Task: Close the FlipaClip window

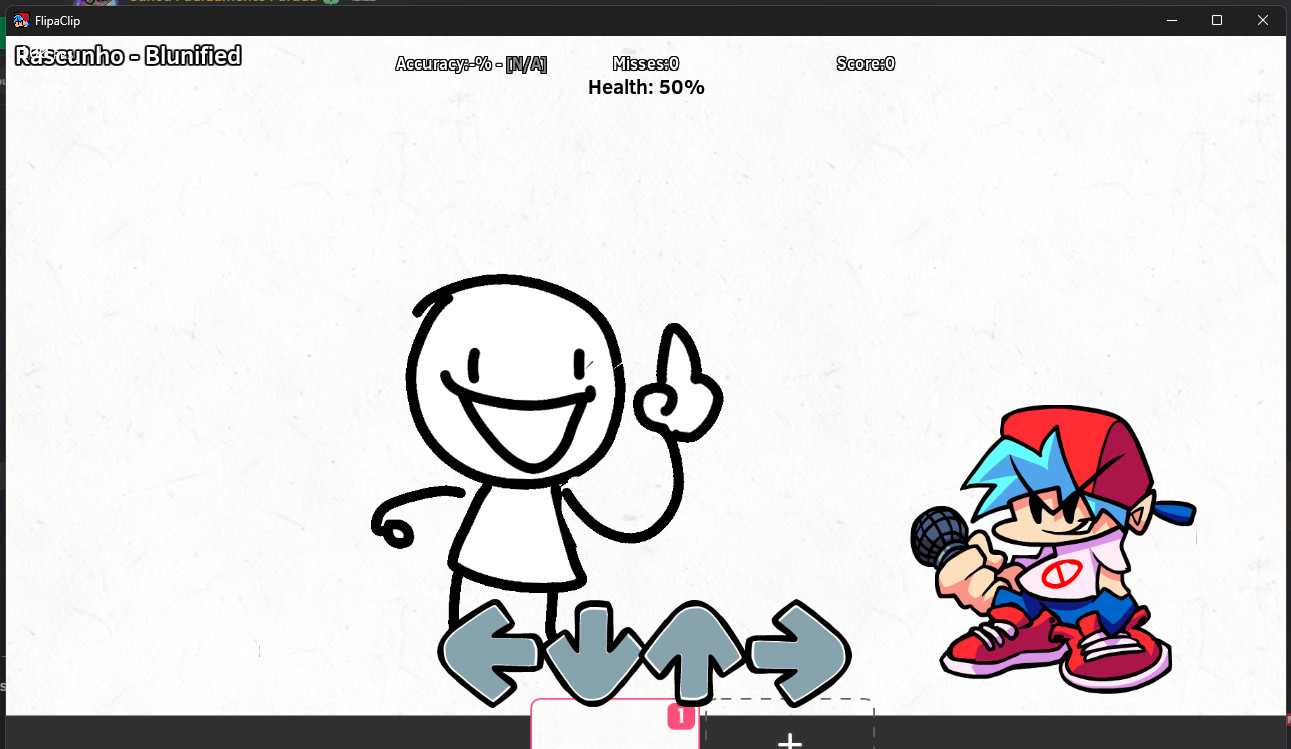Action: [1263, 20]
